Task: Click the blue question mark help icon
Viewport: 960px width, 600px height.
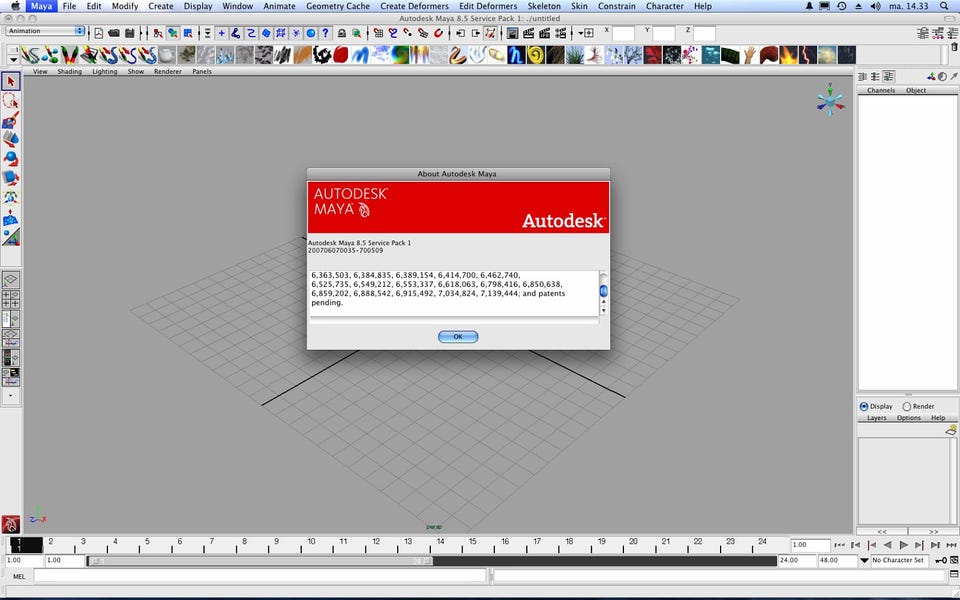Action: click(x=326, y=33)
